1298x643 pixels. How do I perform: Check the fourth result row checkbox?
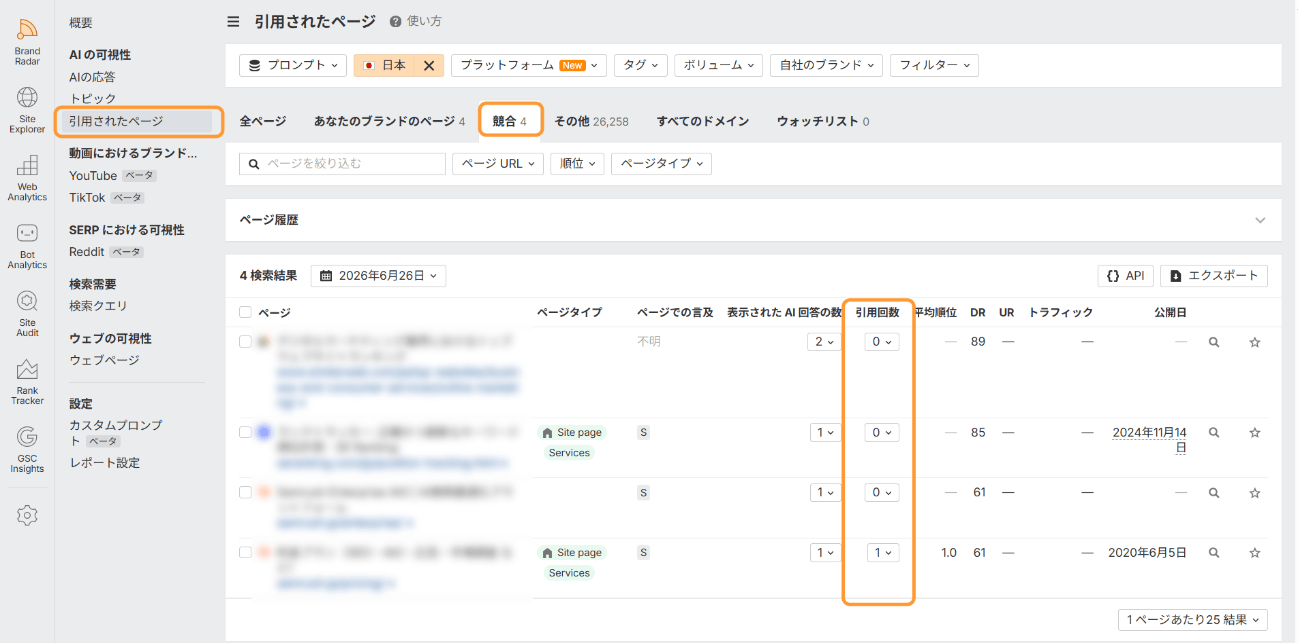tap(246, 552)
